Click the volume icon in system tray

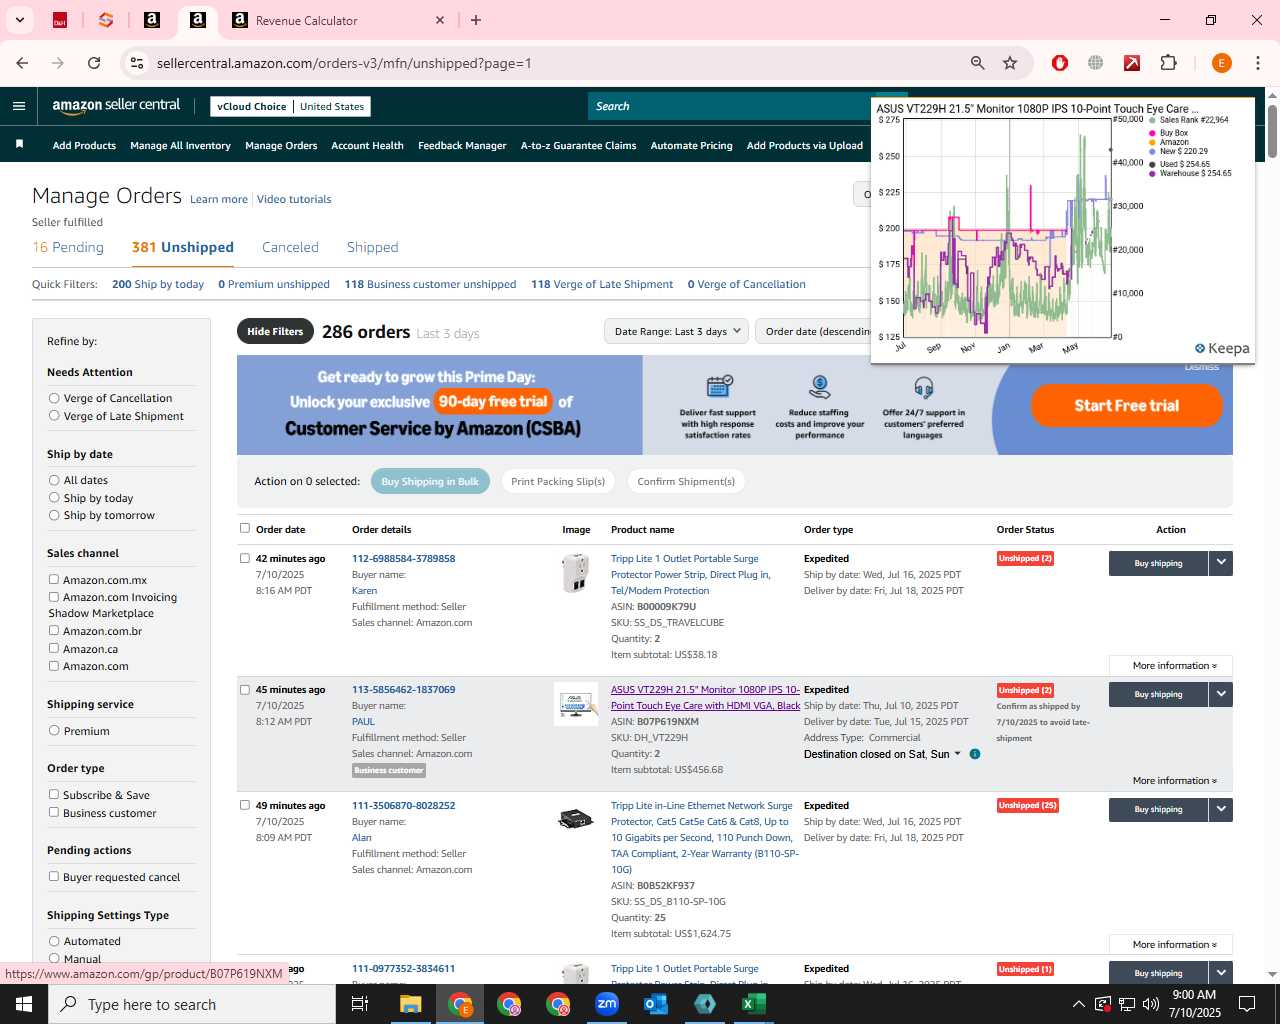pyautogui.click(x=1151, y=1004)
